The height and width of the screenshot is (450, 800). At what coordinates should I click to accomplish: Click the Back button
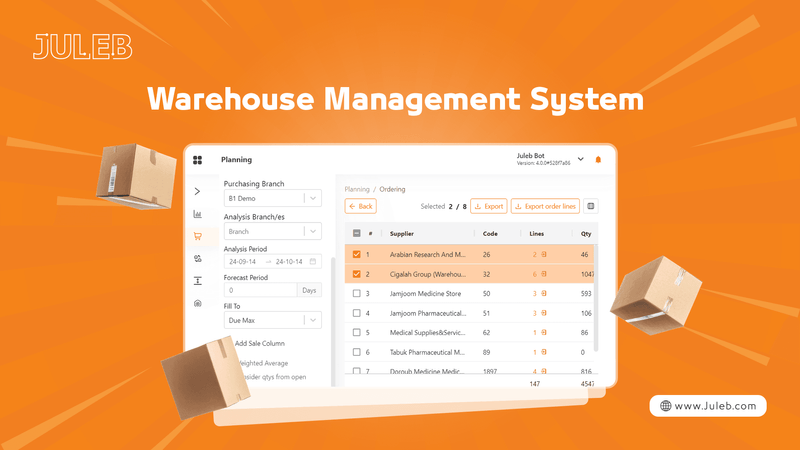(360, 206)
